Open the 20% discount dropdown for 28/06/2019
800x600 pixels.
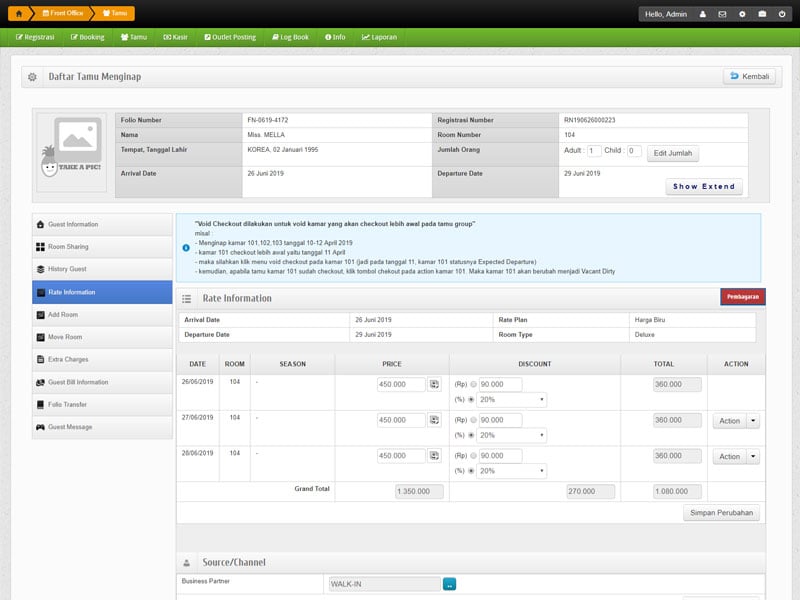(512, 471)
